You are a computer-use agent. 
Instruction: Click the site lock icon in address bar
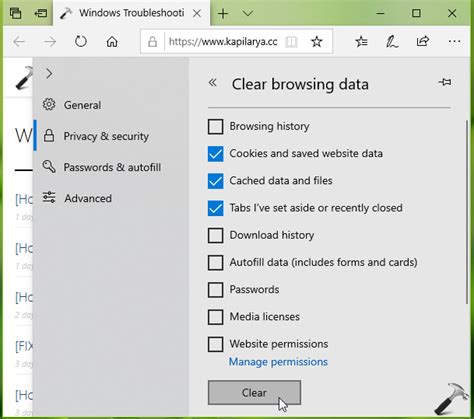point(152,42)
